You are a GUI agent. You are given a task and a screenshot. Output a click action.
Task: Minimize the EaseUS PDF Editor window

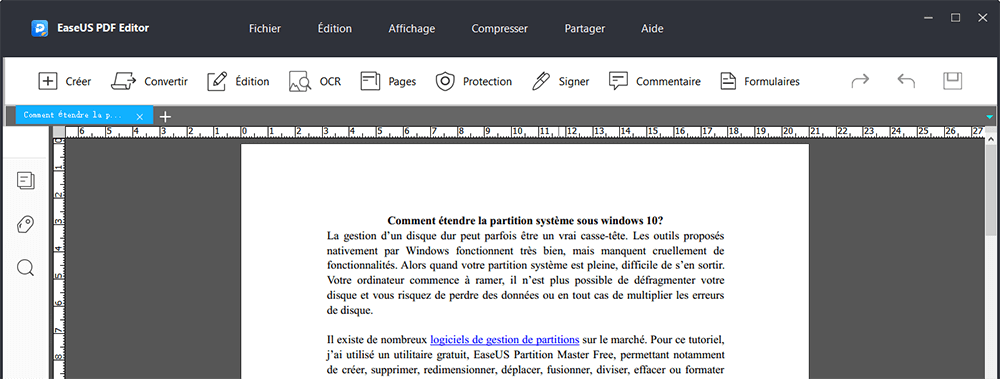[929, 18]
